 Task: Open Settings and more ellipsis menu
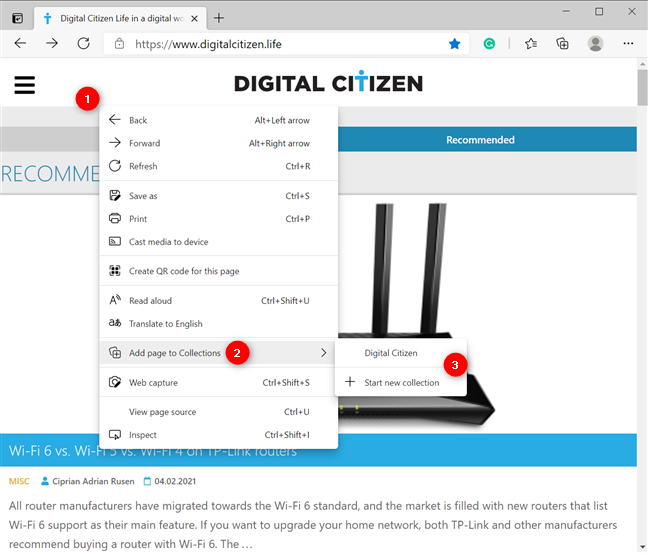[628, 43]
